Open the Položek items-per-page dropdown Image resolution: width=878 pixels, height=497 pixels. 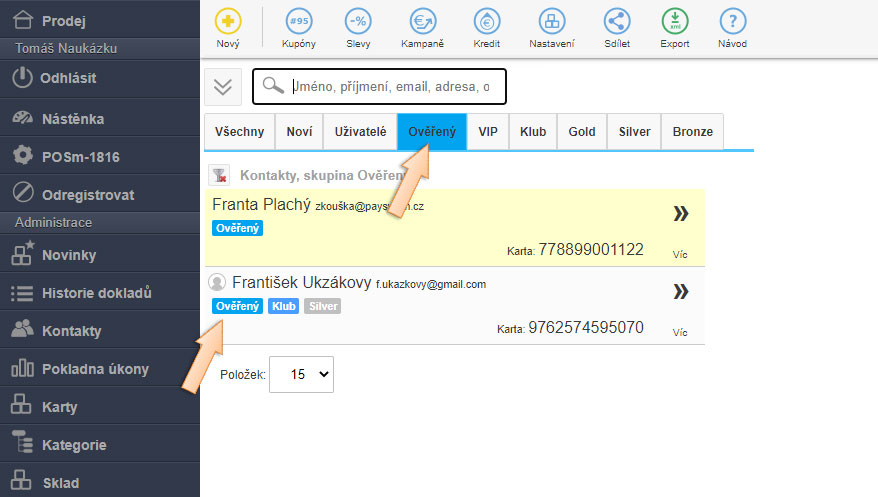pos(301,374)
